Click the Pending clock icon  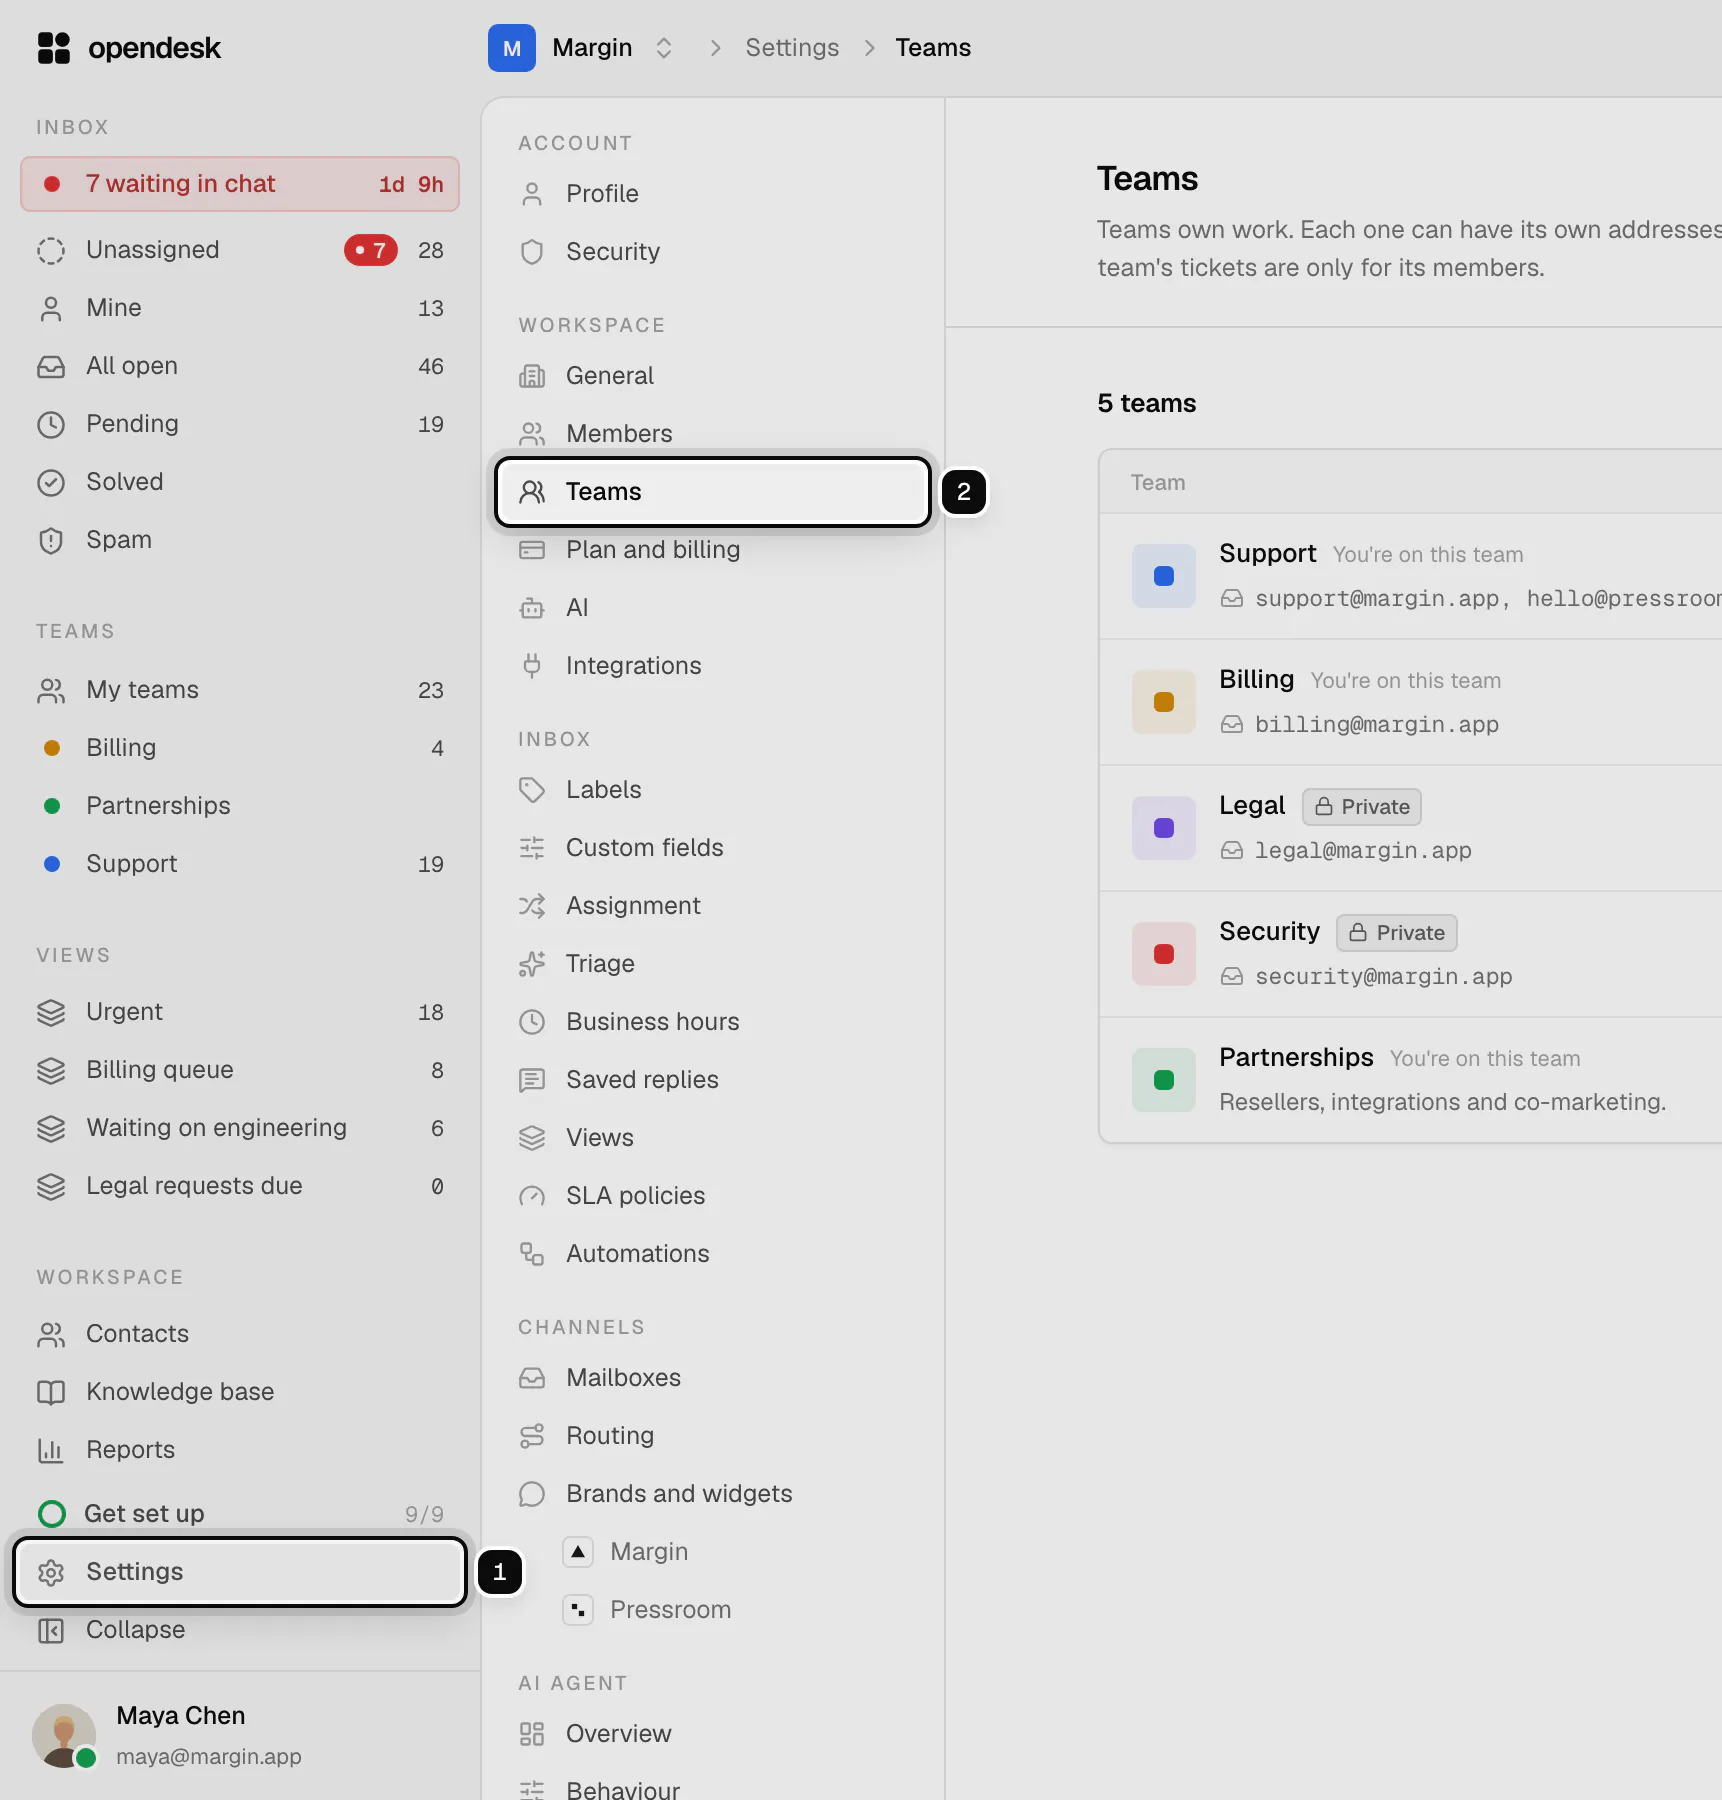pos(51,424)
